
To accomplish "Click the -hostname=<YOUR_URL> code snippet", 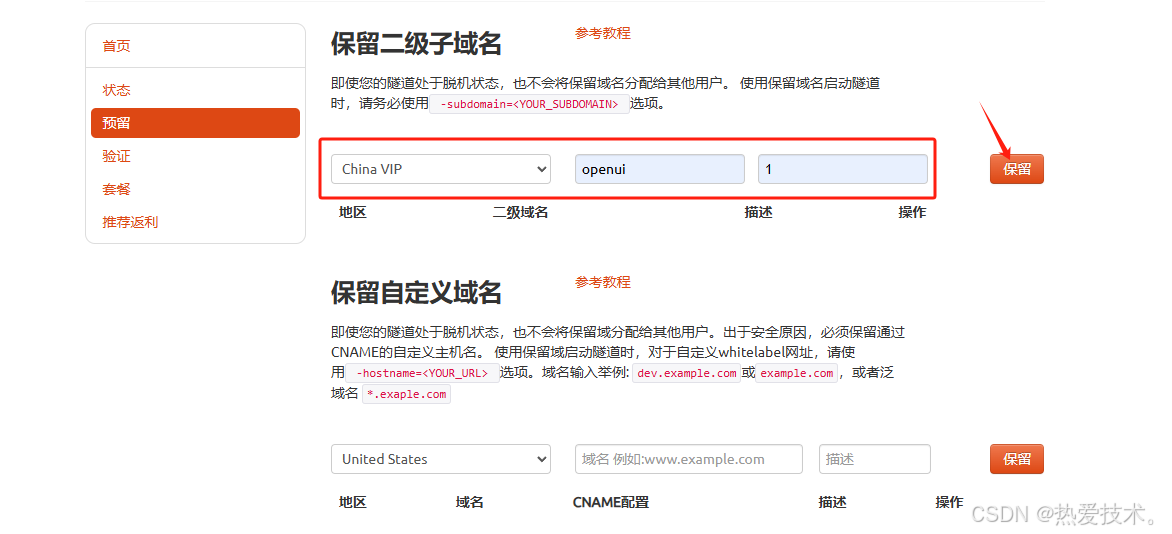I will (x=422, y=373).
